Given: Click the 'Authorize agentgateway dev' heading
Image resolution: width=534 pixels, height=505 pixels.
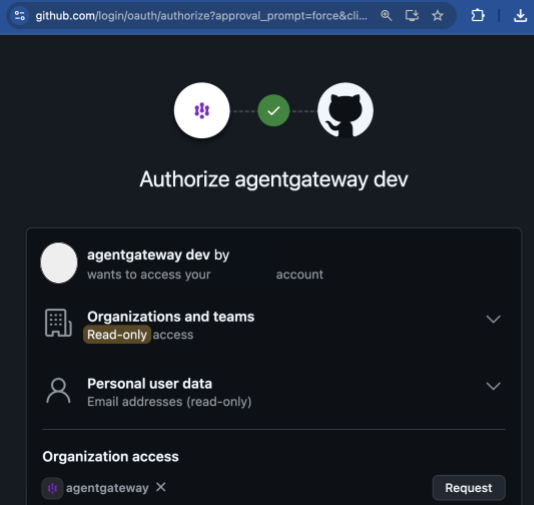Looking at the screenshot, I should coord(273,179).
